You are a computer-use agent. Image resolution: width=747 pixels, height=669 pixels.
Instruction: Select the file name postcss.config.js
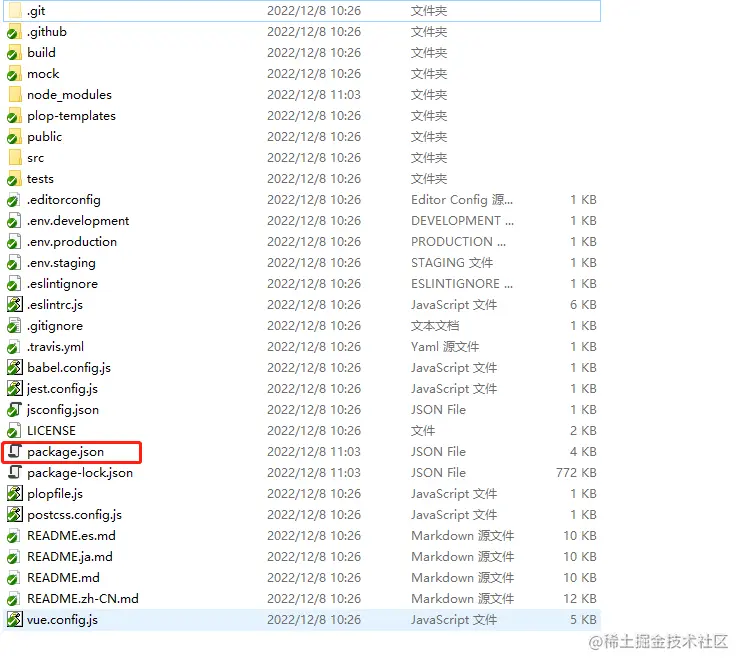click(x=74, y=515)
